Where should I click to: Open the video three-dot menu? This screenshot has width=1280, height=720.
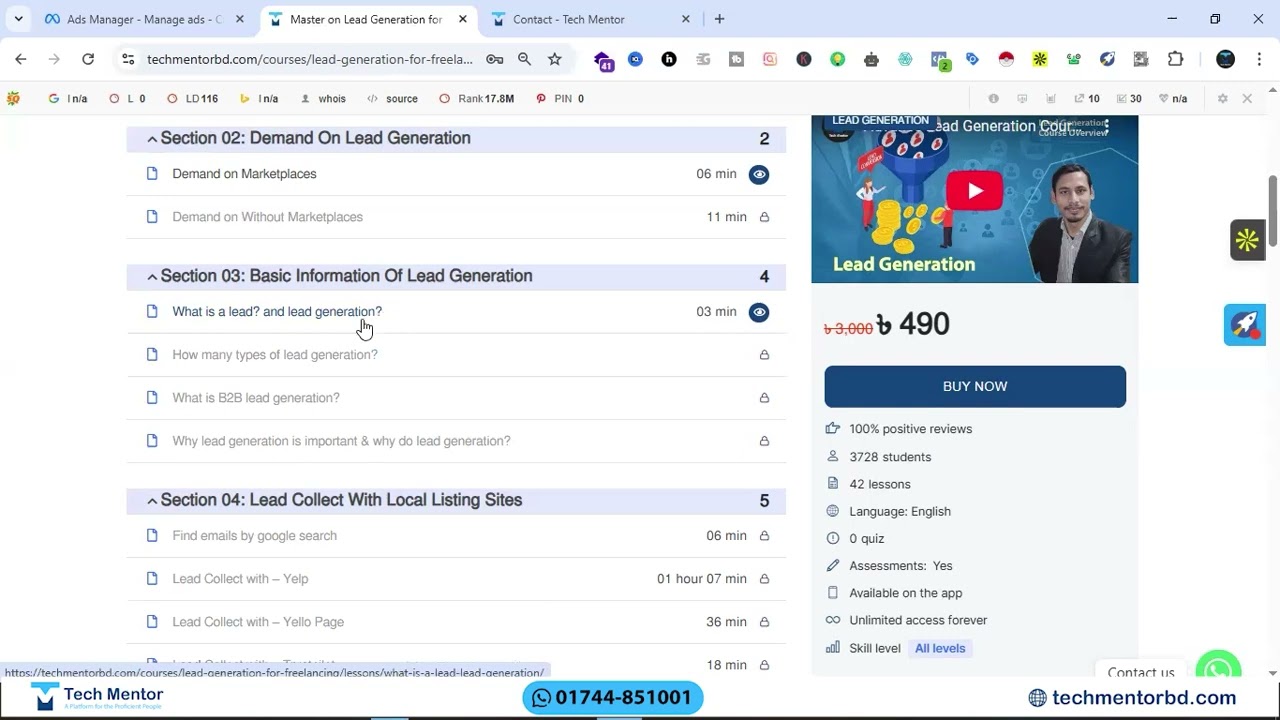tap(1106, 127)
